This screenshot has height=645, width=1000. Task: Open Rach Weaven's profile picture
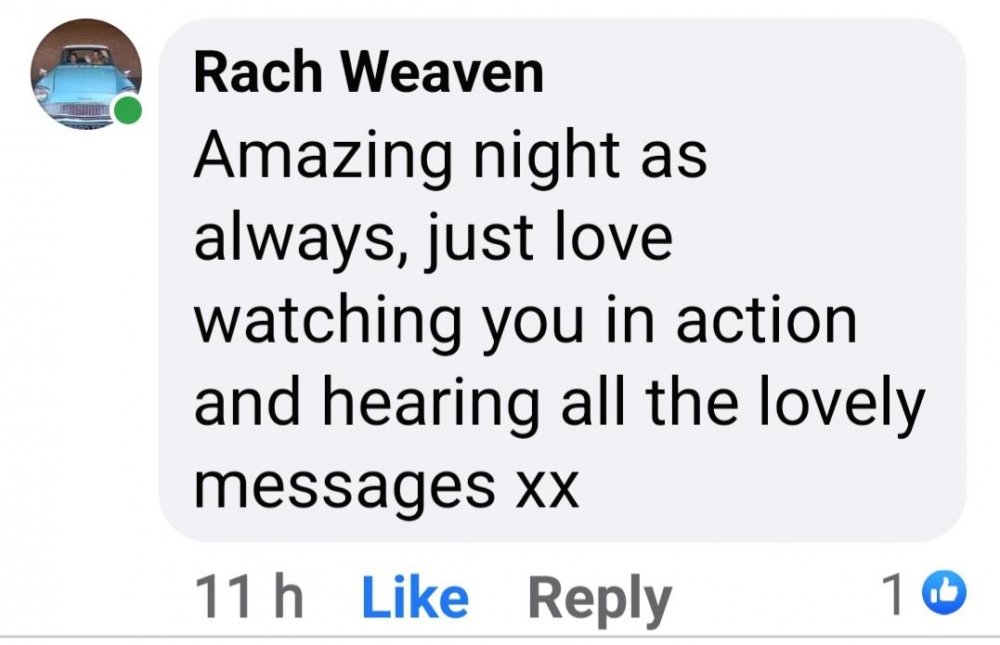86,73
